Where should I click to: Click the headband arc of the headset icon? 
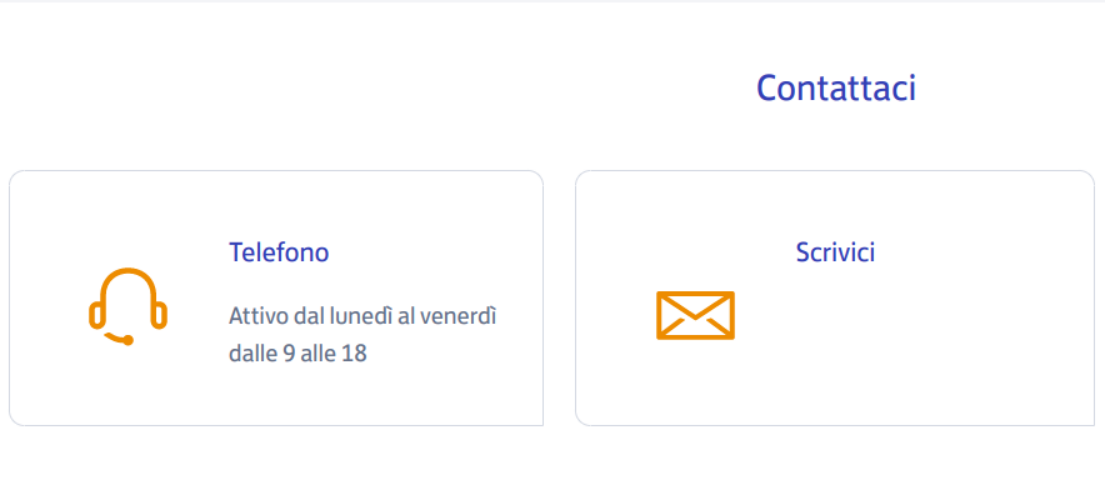pyautogui.click(x=128, y=278)
